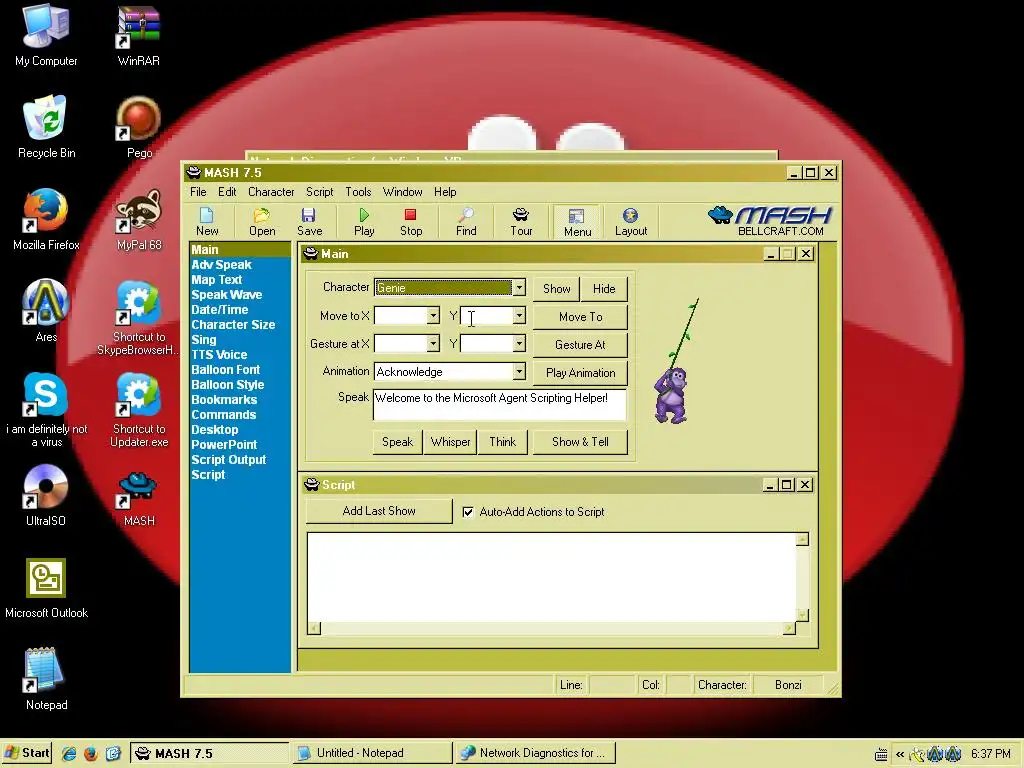Click the Layout toolbar icon

coord(630,222)
